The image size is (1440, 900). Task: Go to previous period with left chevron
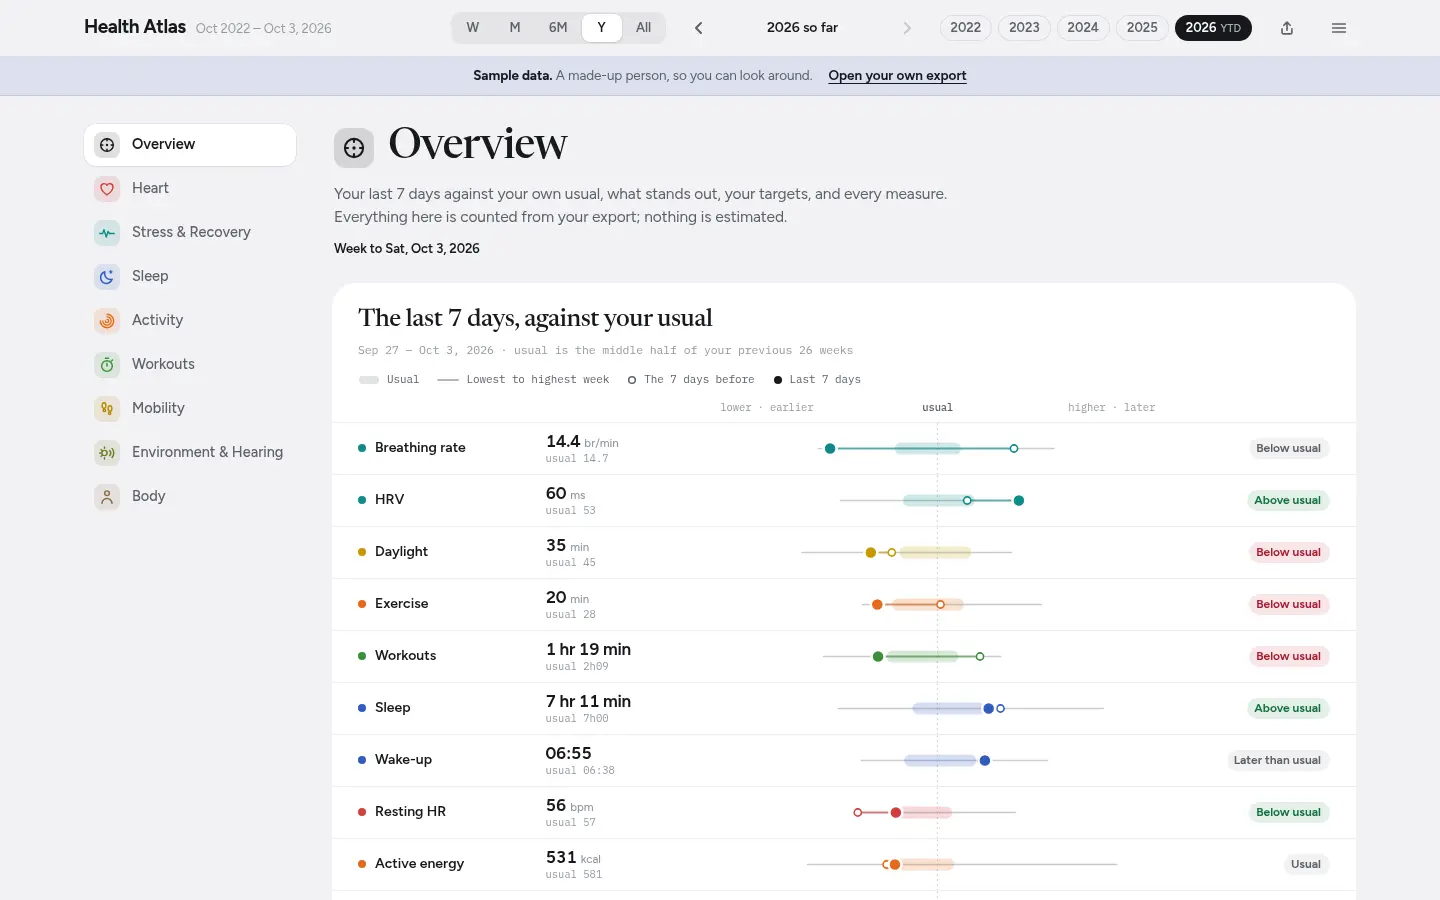point(699,28)
